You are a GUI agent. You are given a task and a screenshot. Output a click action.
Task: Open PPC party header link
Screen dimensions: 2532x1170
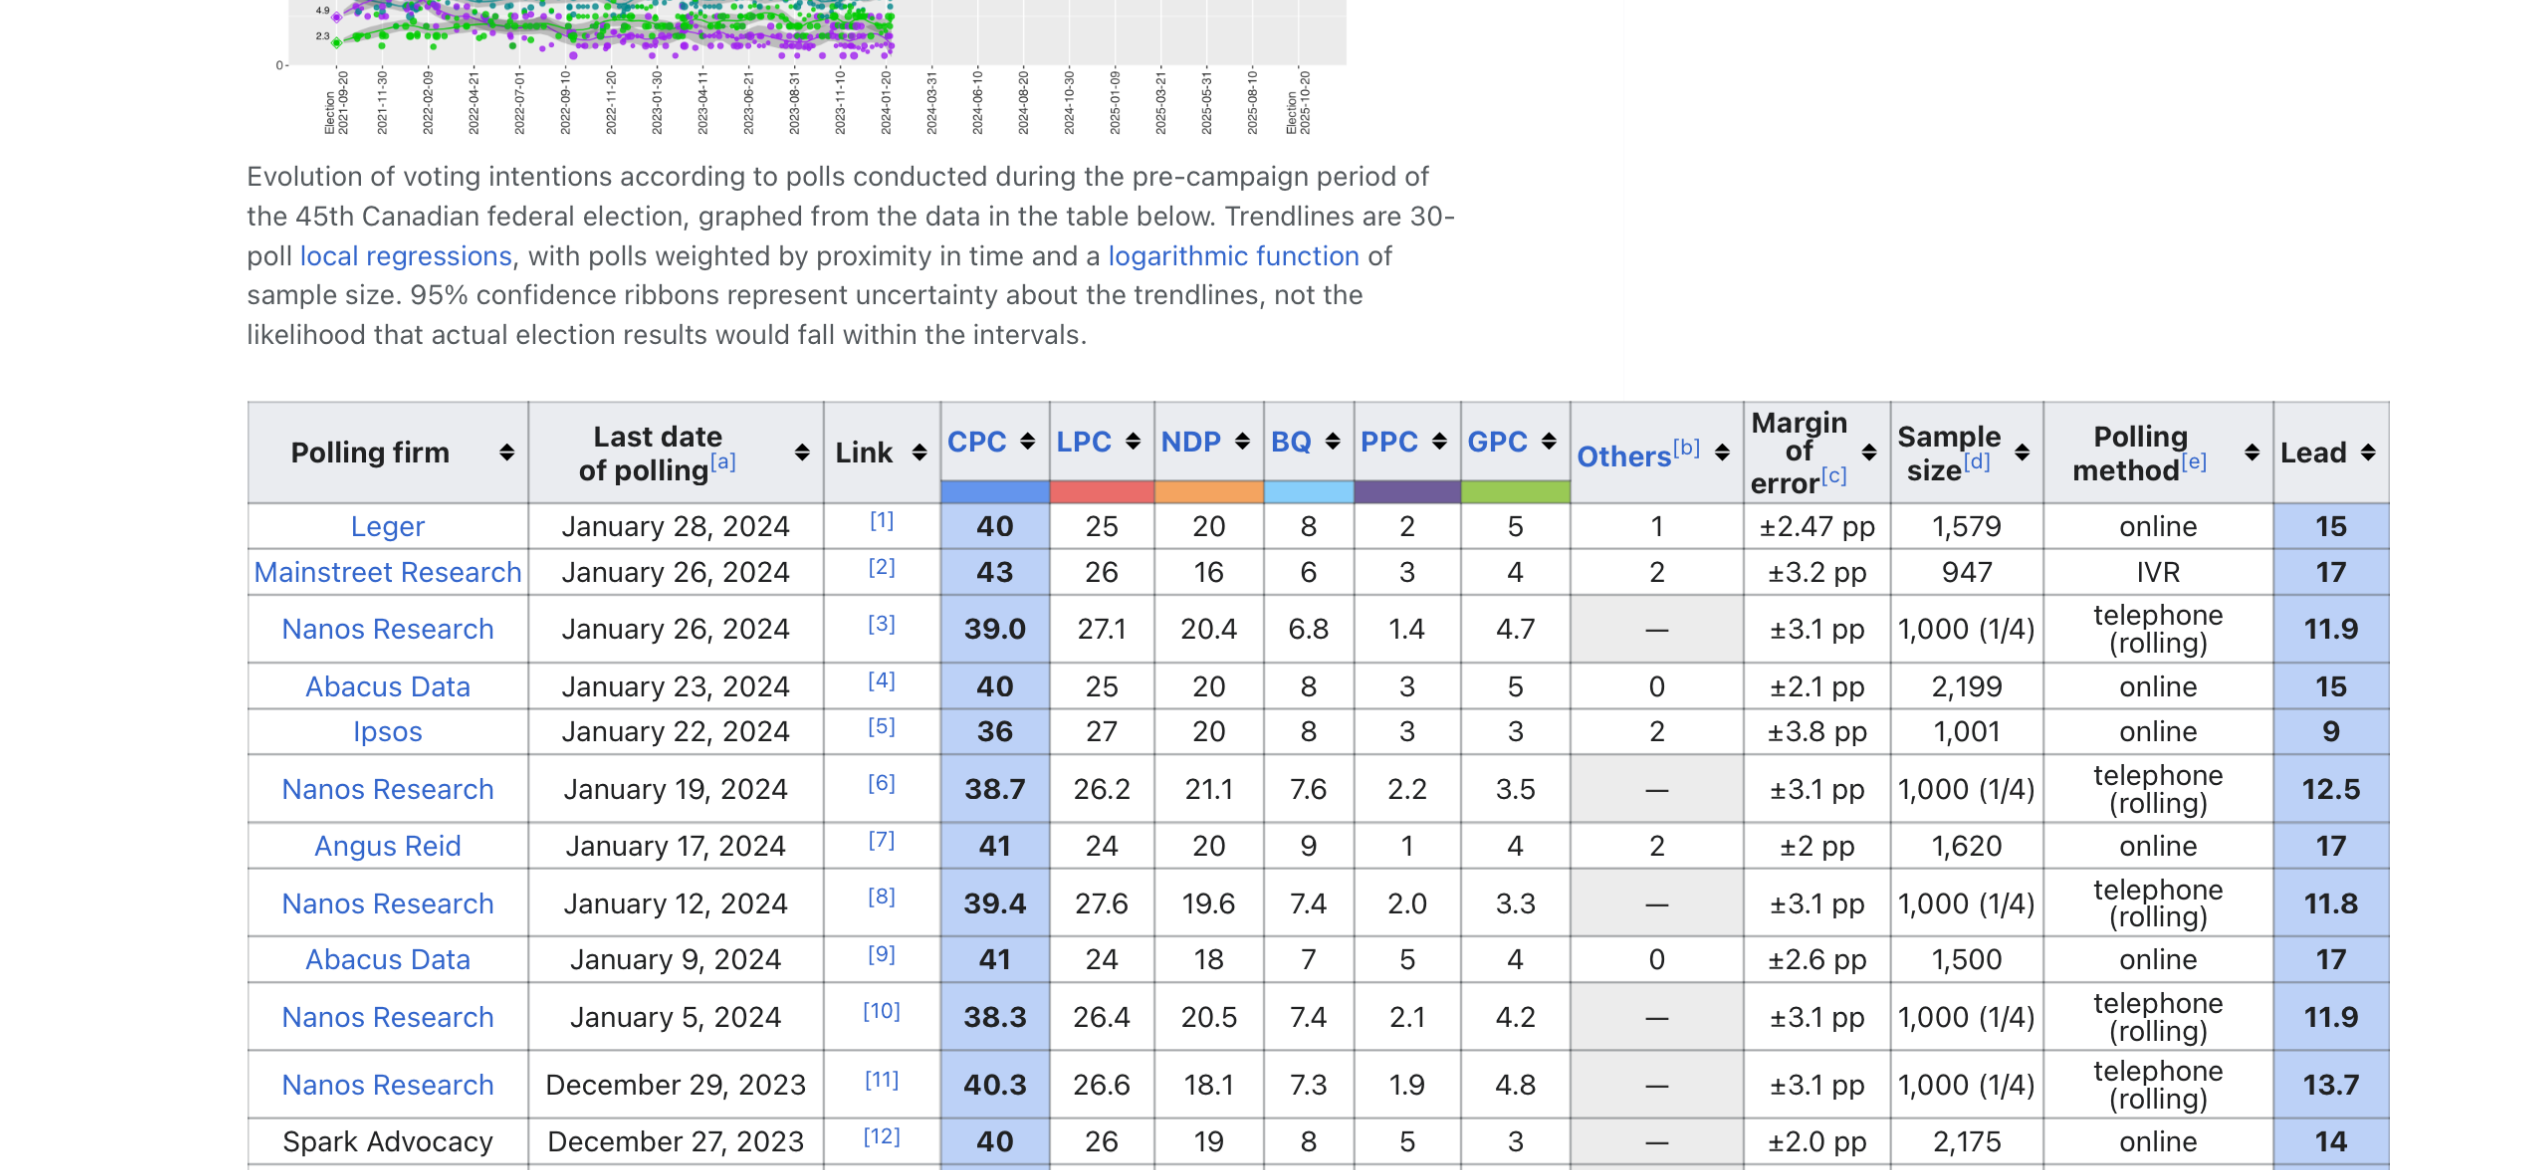click(x=1389, y=441)
